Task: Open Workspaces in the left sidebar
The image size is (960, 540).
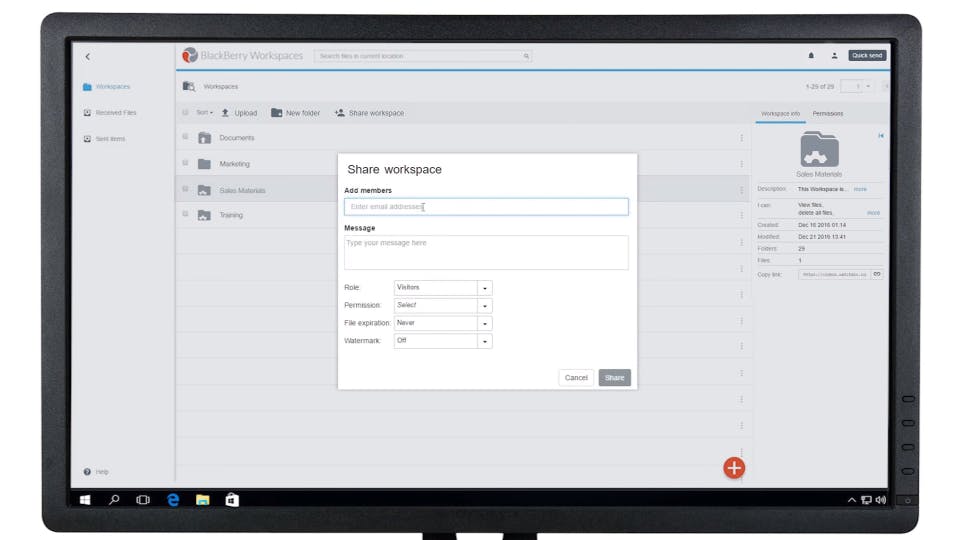Action: pos(107,87)
